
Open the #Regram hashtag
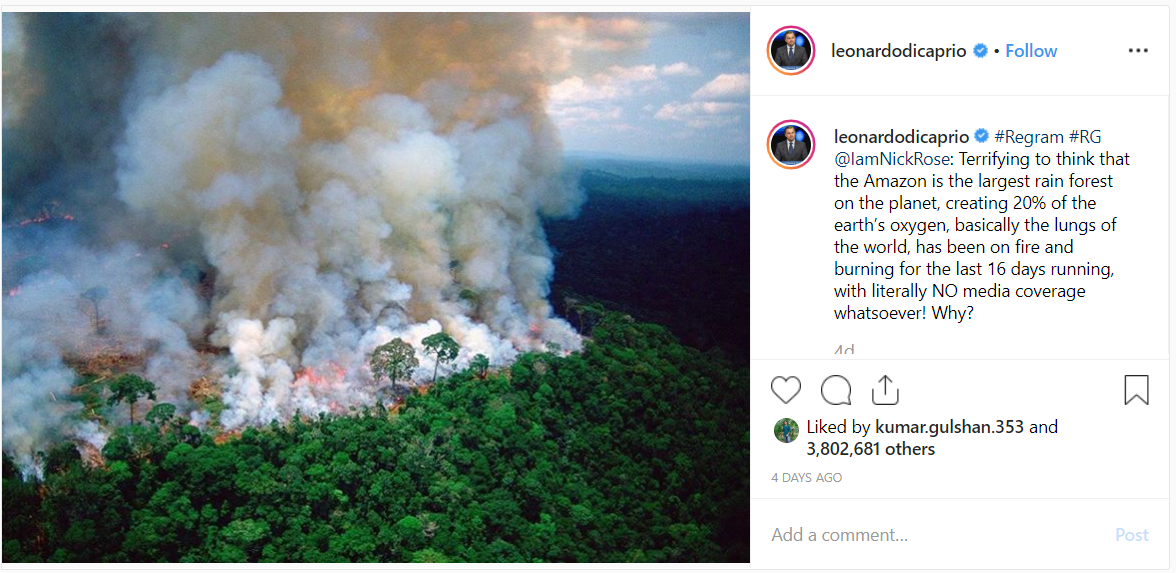pos(1029,137)
